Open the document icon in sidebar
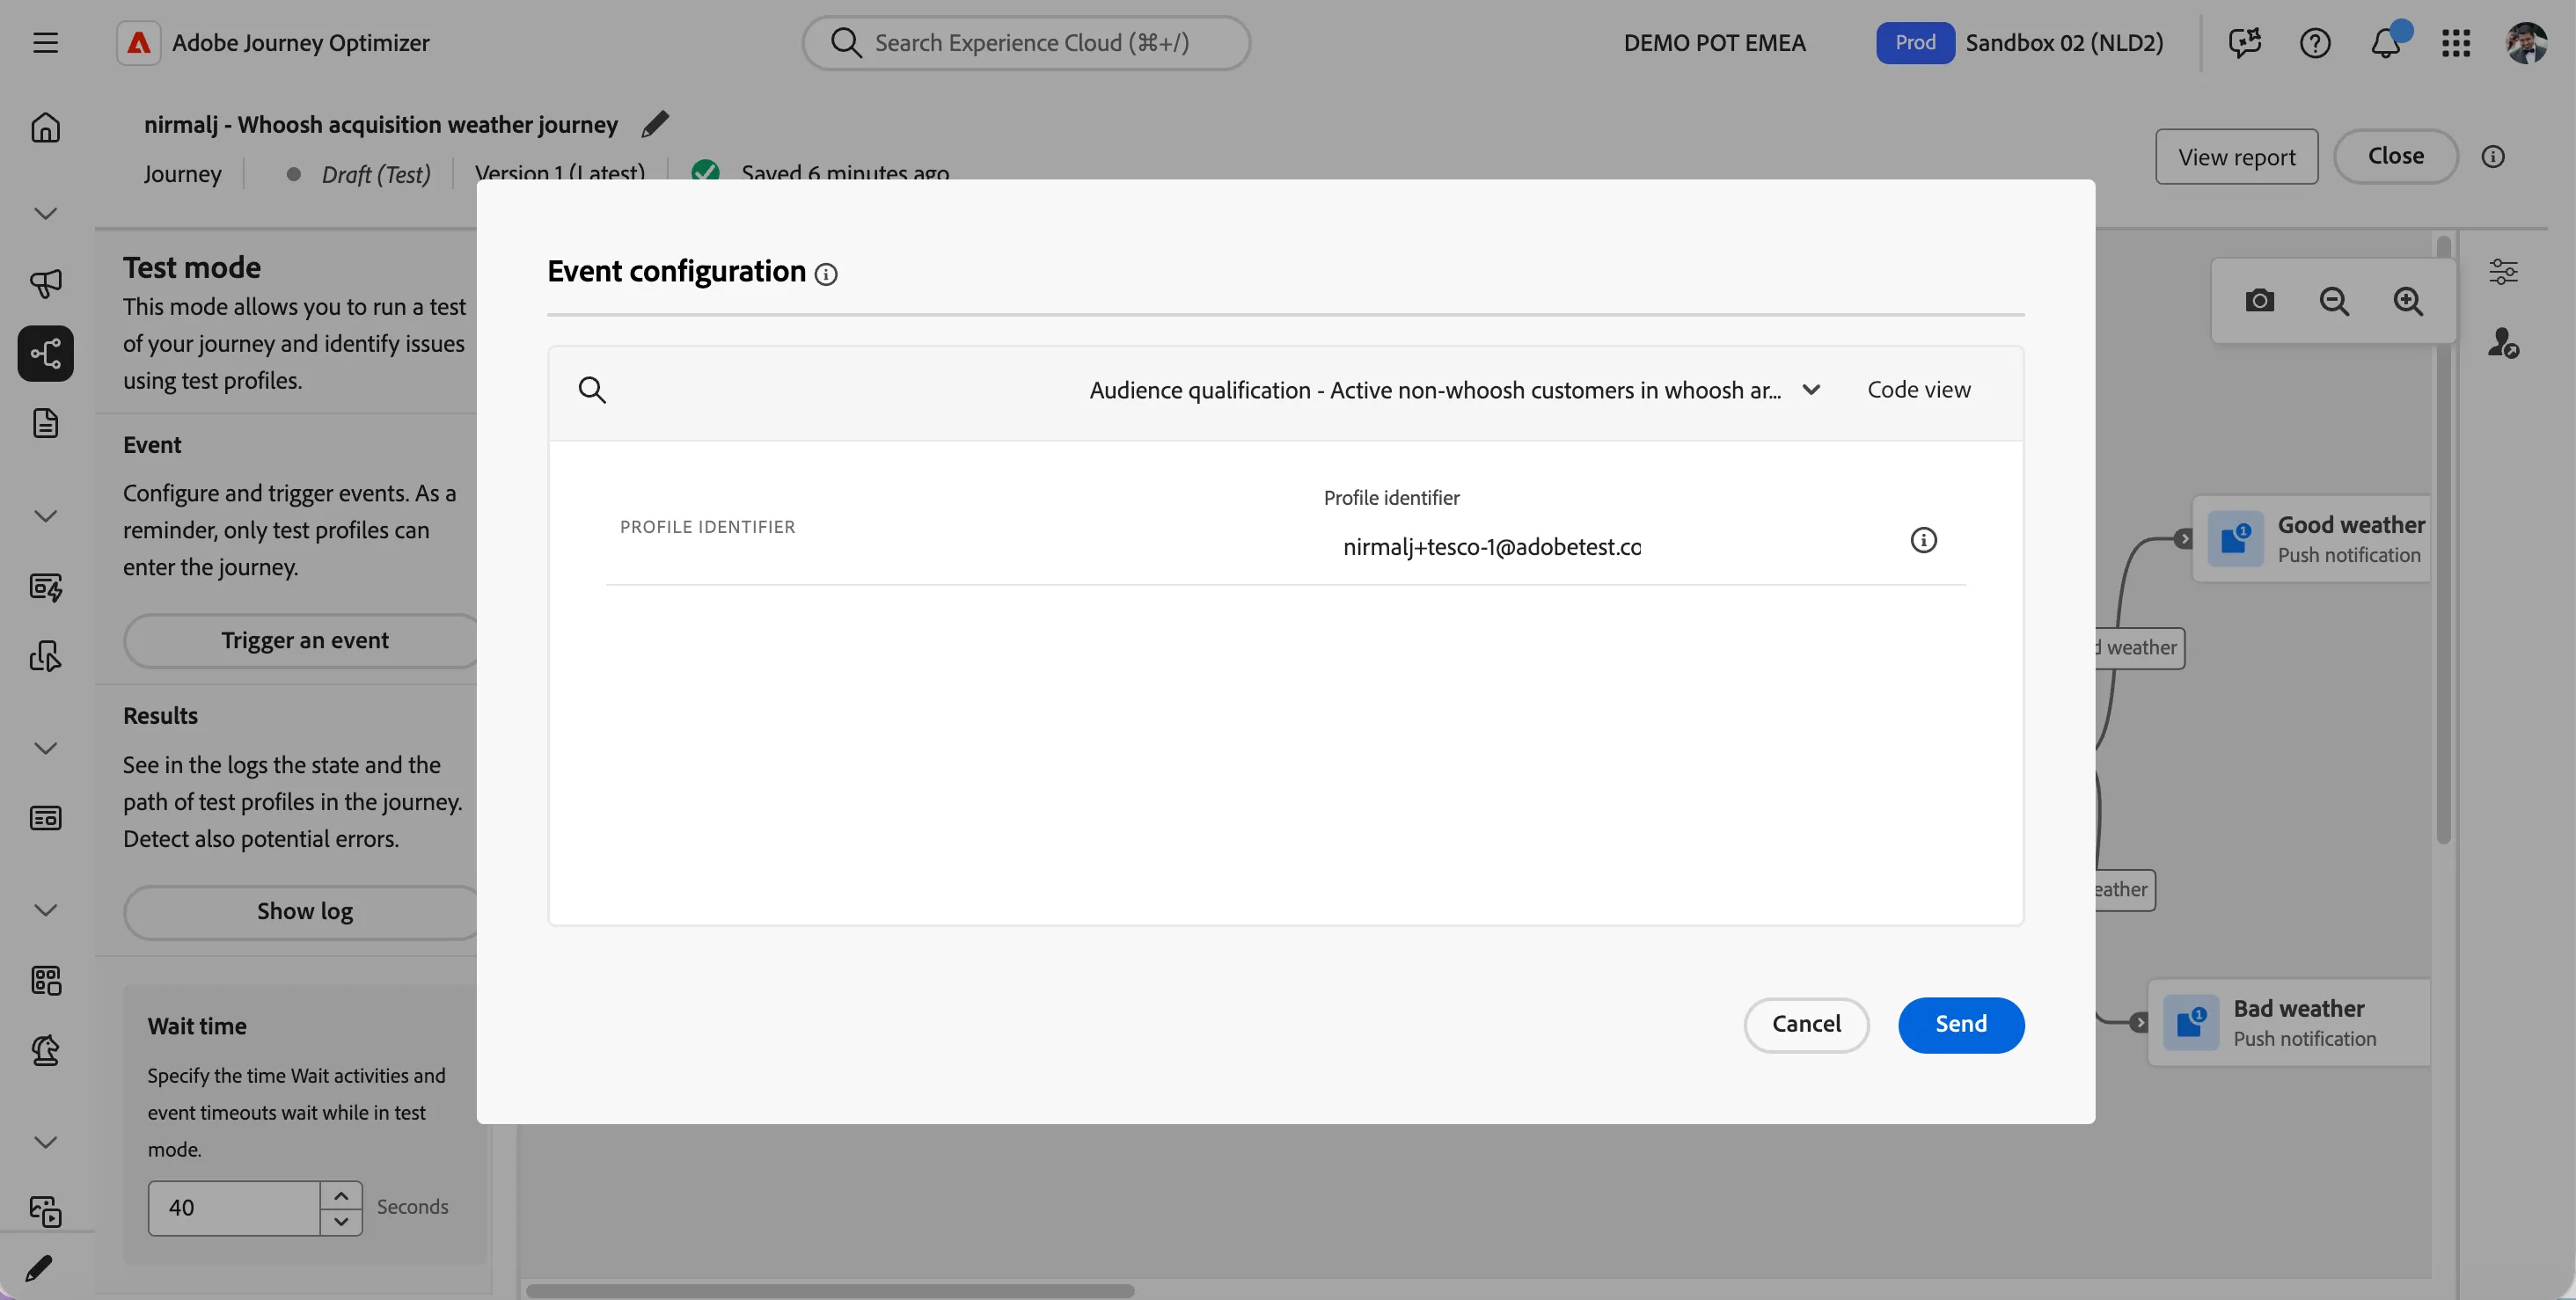2576x1300 pixels. point(45,423)
